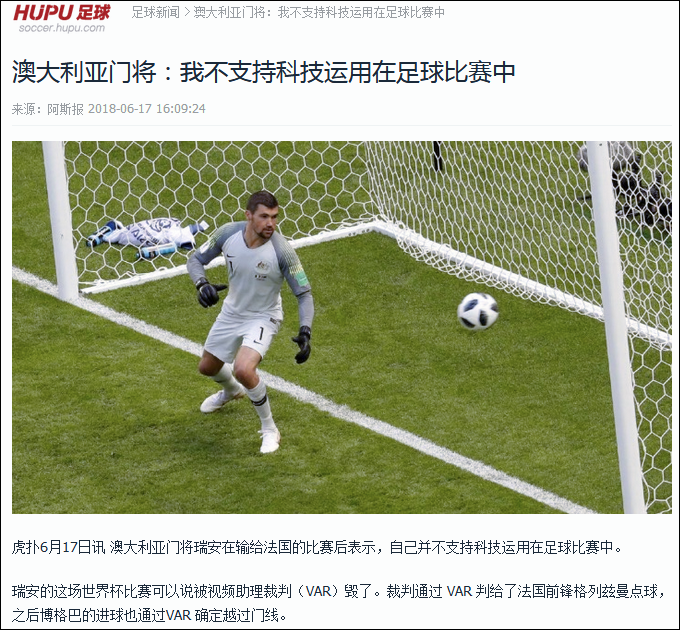The image size is (680, 630).
Task: Open the soccer.hupu.com text under the logo
Action: [62, 28]
